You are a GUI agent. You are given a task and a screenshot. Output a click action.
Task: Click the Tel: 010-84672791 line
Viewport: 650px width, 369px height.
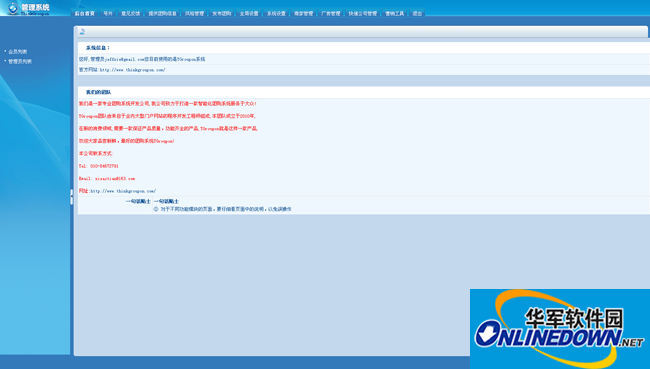(99, 166)
